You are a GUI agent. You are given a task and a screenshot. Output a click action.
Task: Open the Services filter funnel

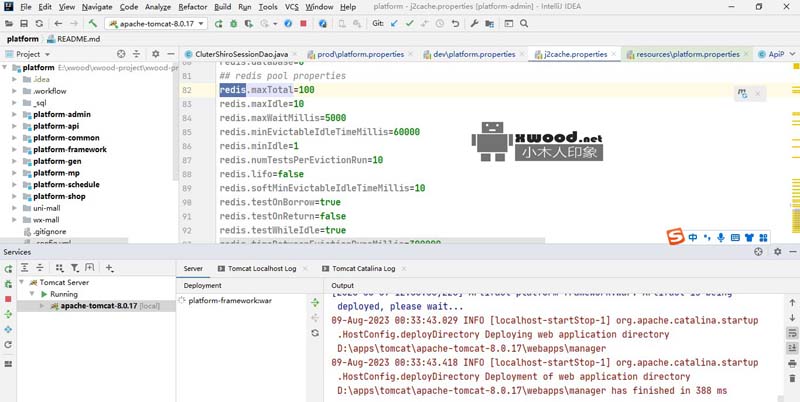tap(74, 268)
